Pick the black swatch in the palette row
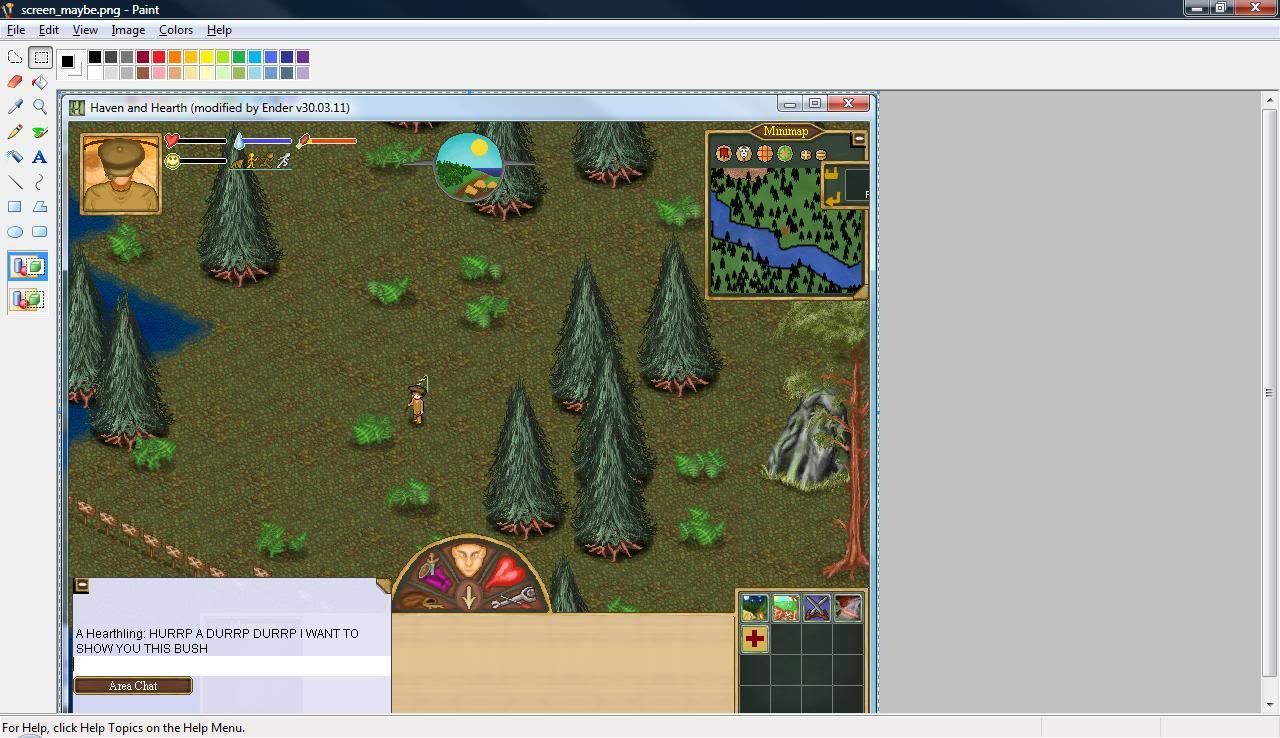1280x738 pixels. tap(95, 57)
